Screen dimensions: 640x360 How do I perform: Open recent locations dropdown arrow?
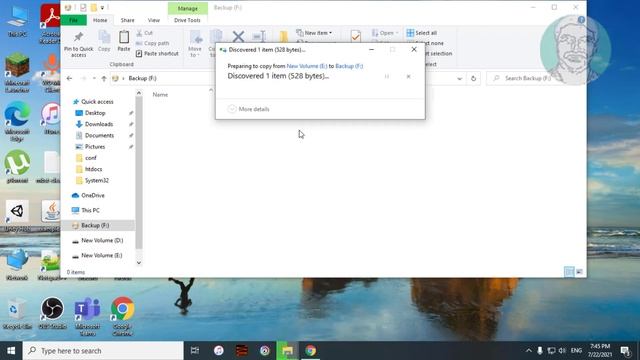point(94,78)
